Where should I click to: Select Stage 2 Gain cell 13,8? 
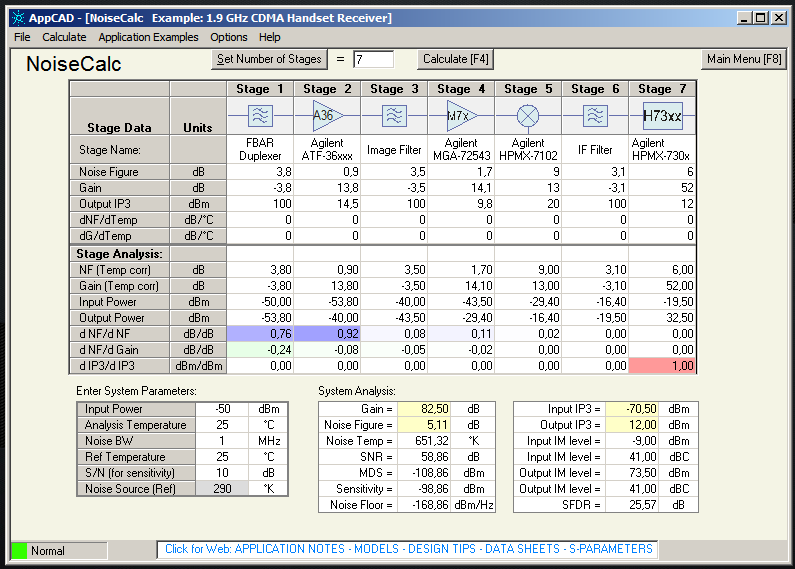327,188
